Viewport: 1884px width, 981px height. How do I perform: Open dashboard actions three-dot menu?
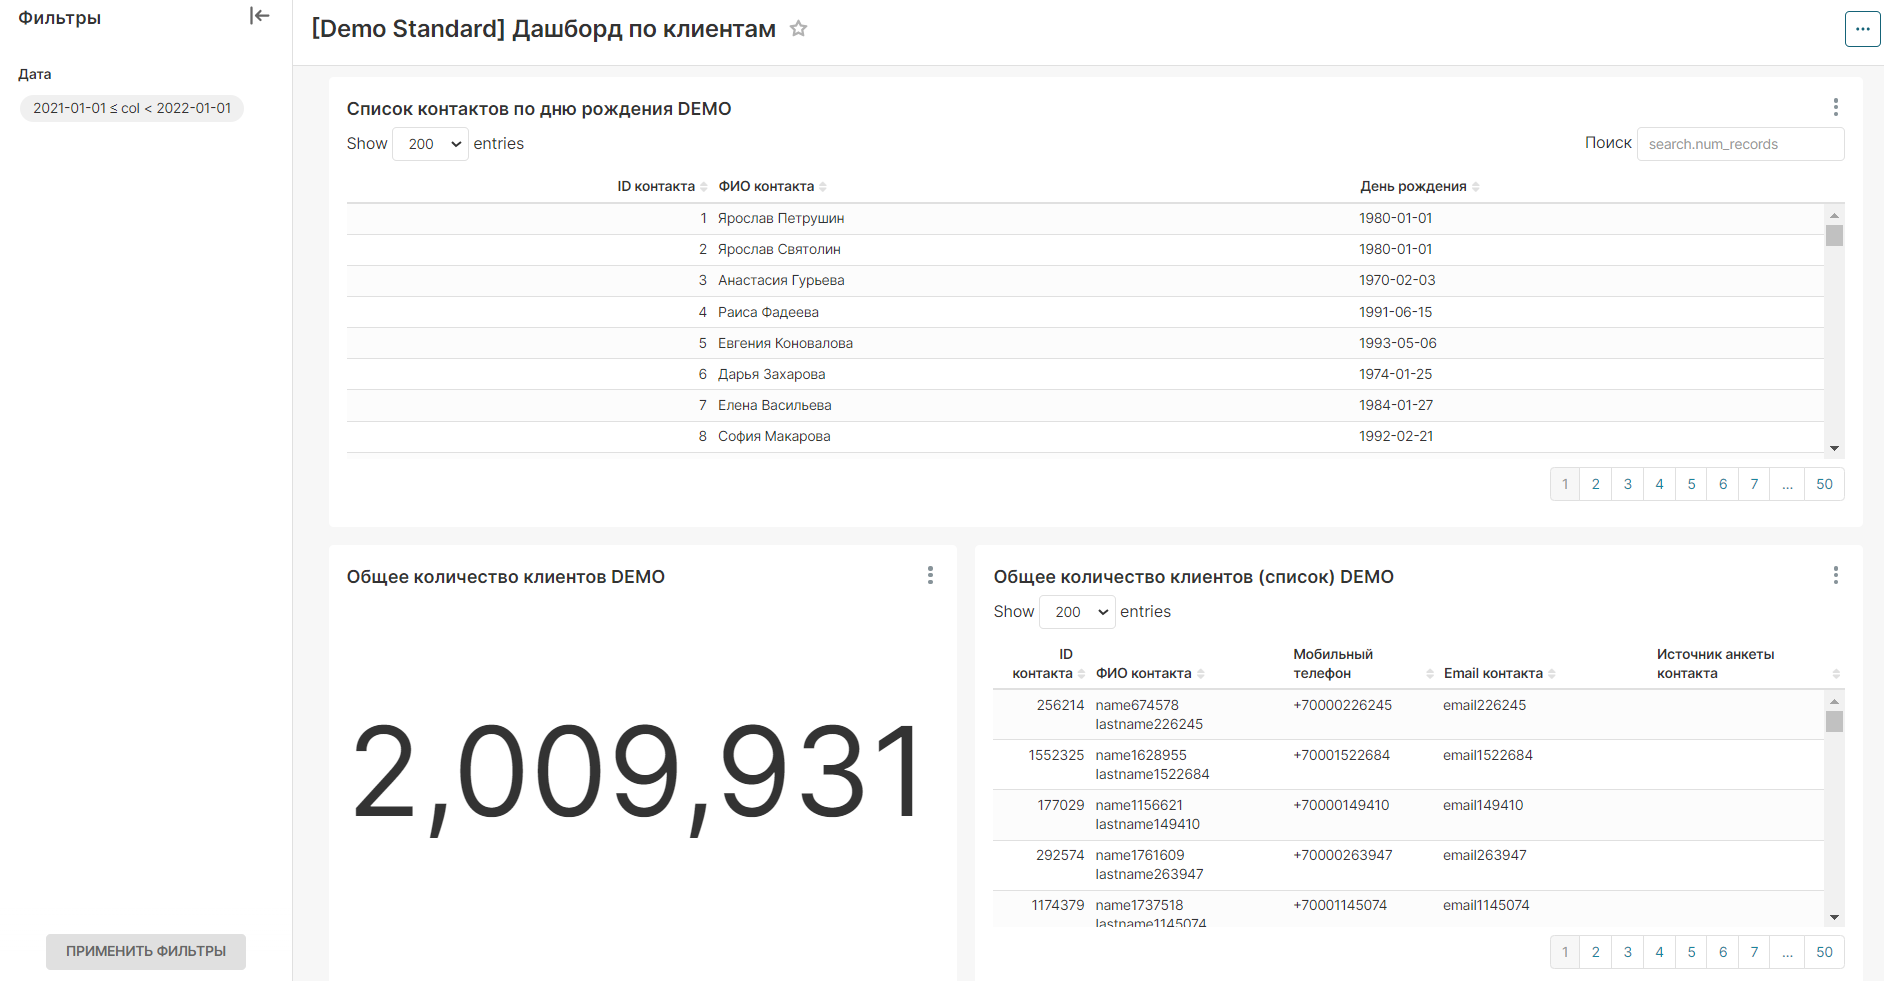[x=1862, y=29]
